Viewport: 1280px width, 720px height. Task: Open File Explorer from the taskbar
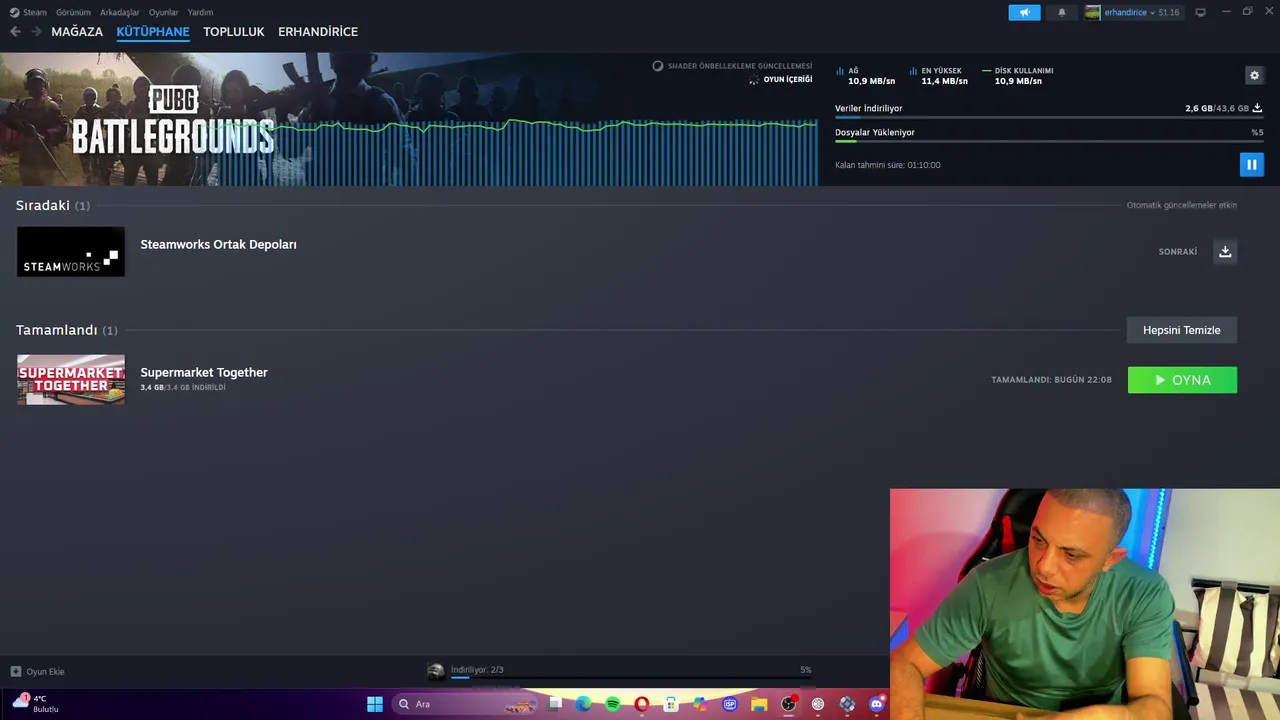point(759,704)
